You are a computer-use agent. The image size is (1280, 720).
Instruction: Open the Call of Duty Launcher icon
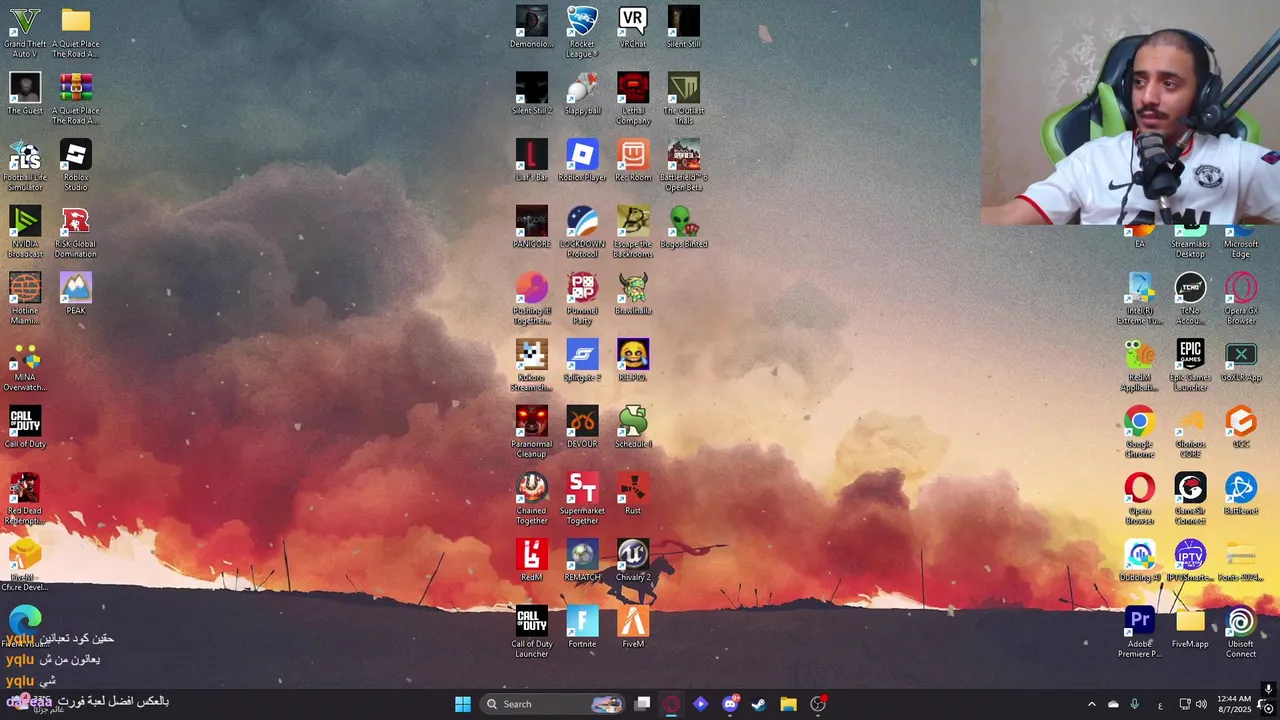pyautogui.click(x=531, y=633)
